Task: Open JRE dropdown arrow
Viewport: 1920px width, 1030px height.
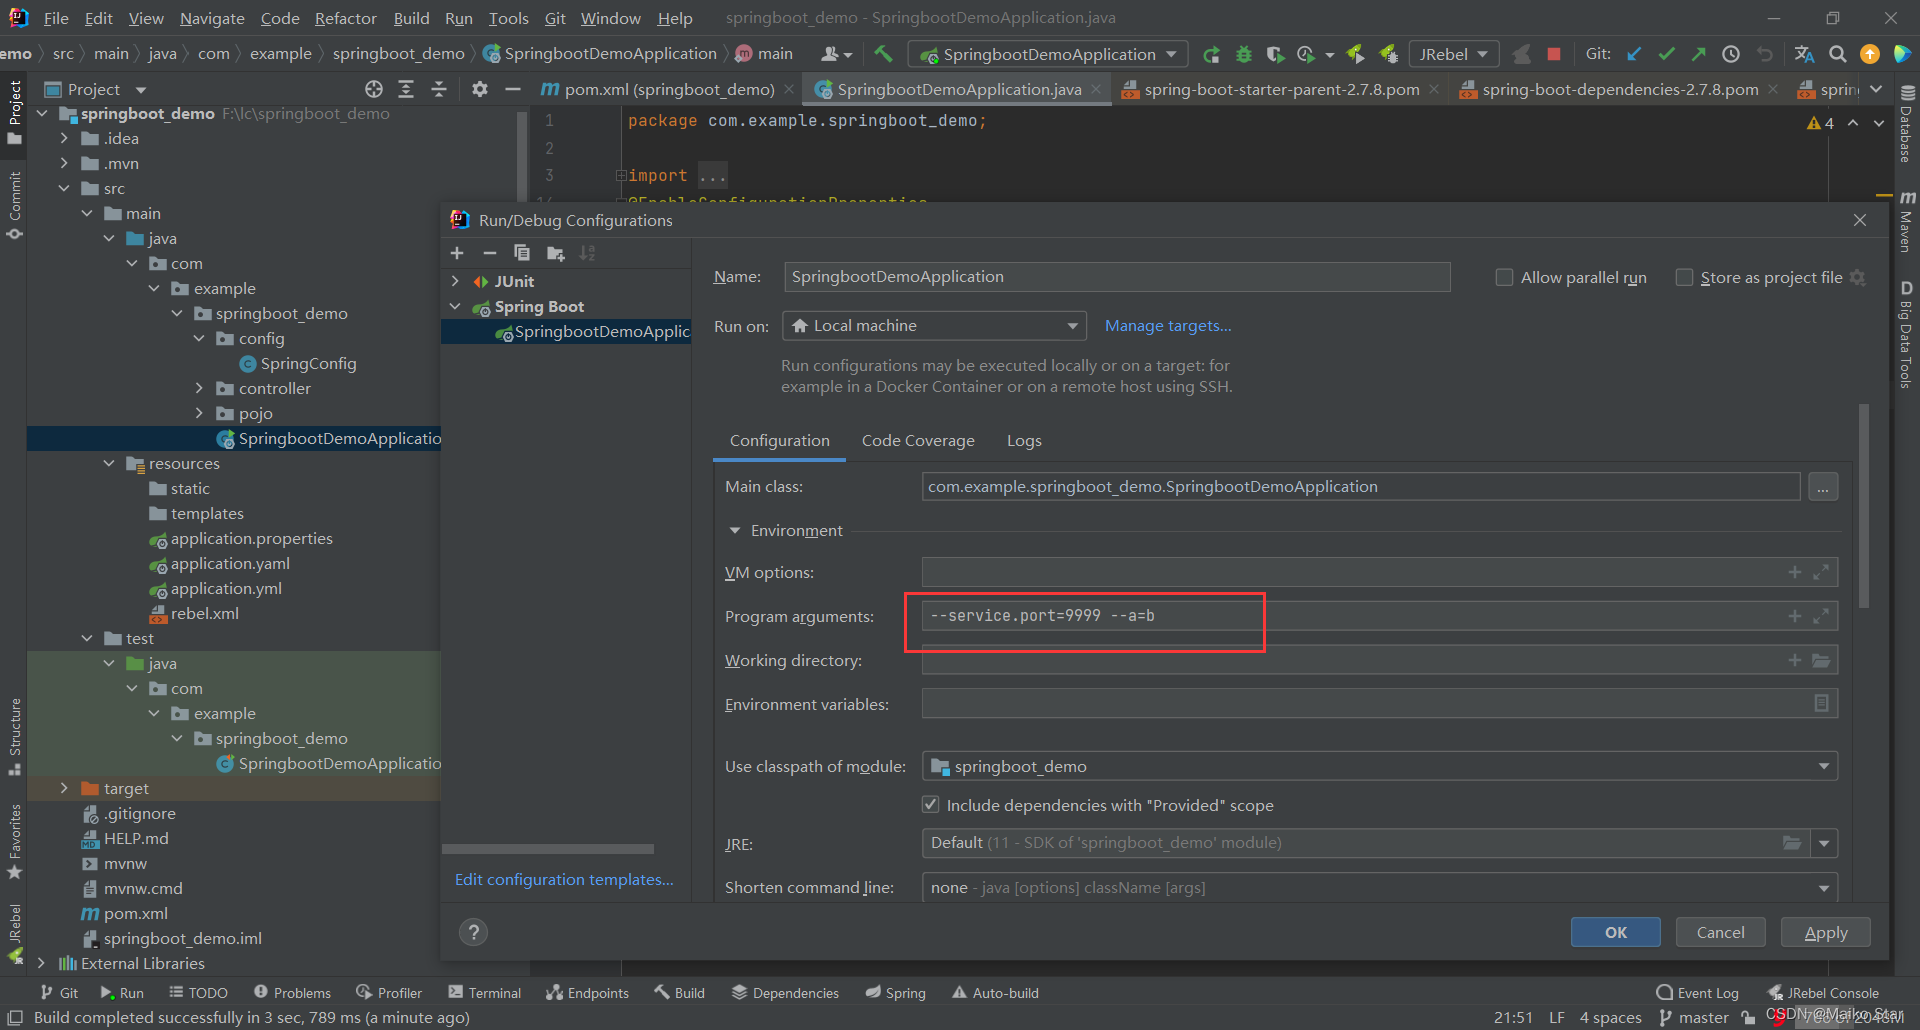Action: pyautogui.click(x=1824, y=843)
